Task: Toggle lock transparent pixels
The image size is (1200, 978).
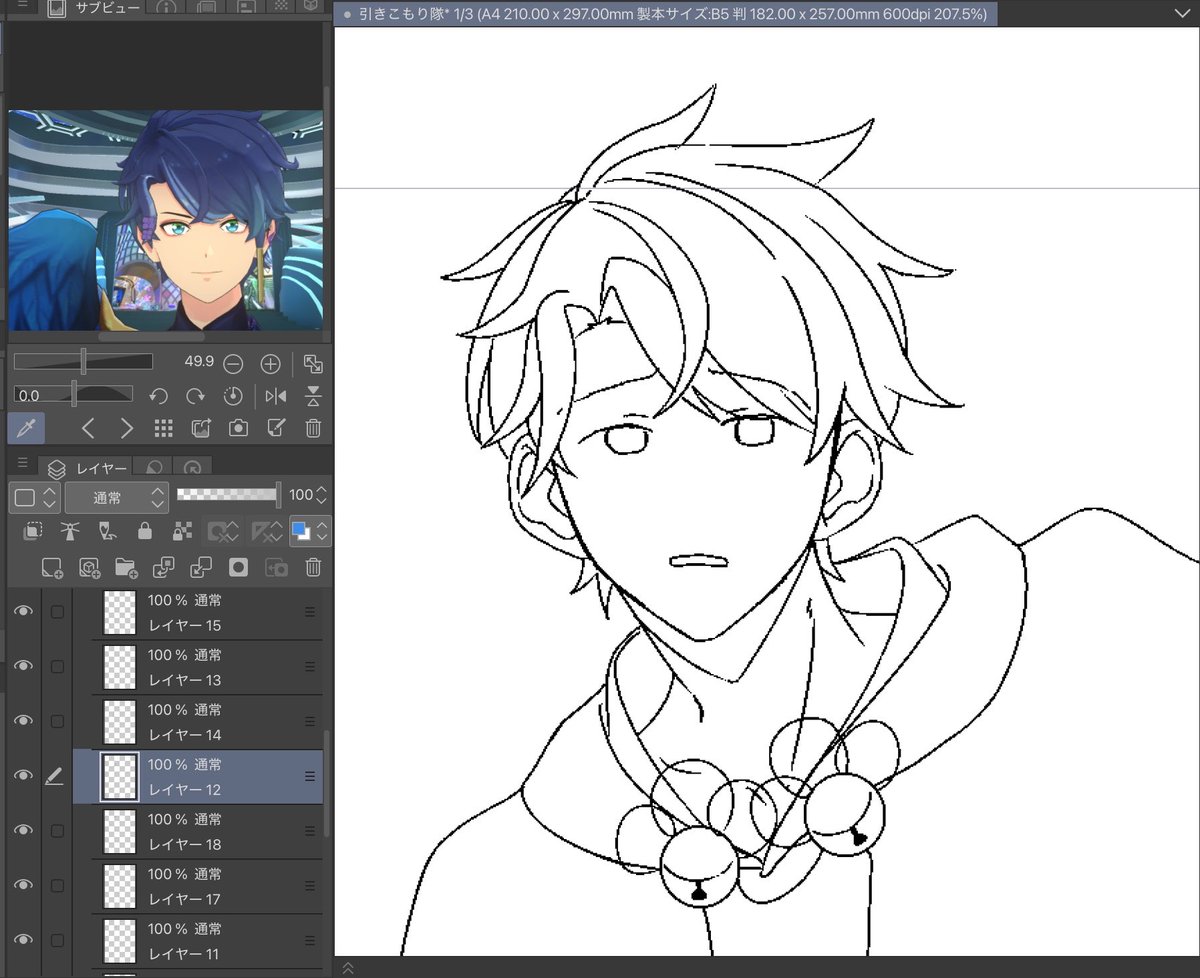Action: tap(182, 531)
